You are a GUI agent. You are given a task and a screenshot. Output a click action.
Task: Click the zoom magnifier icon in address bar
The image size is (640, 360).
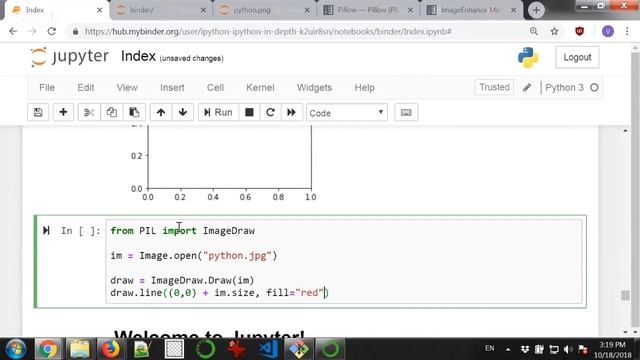(533, 31)
